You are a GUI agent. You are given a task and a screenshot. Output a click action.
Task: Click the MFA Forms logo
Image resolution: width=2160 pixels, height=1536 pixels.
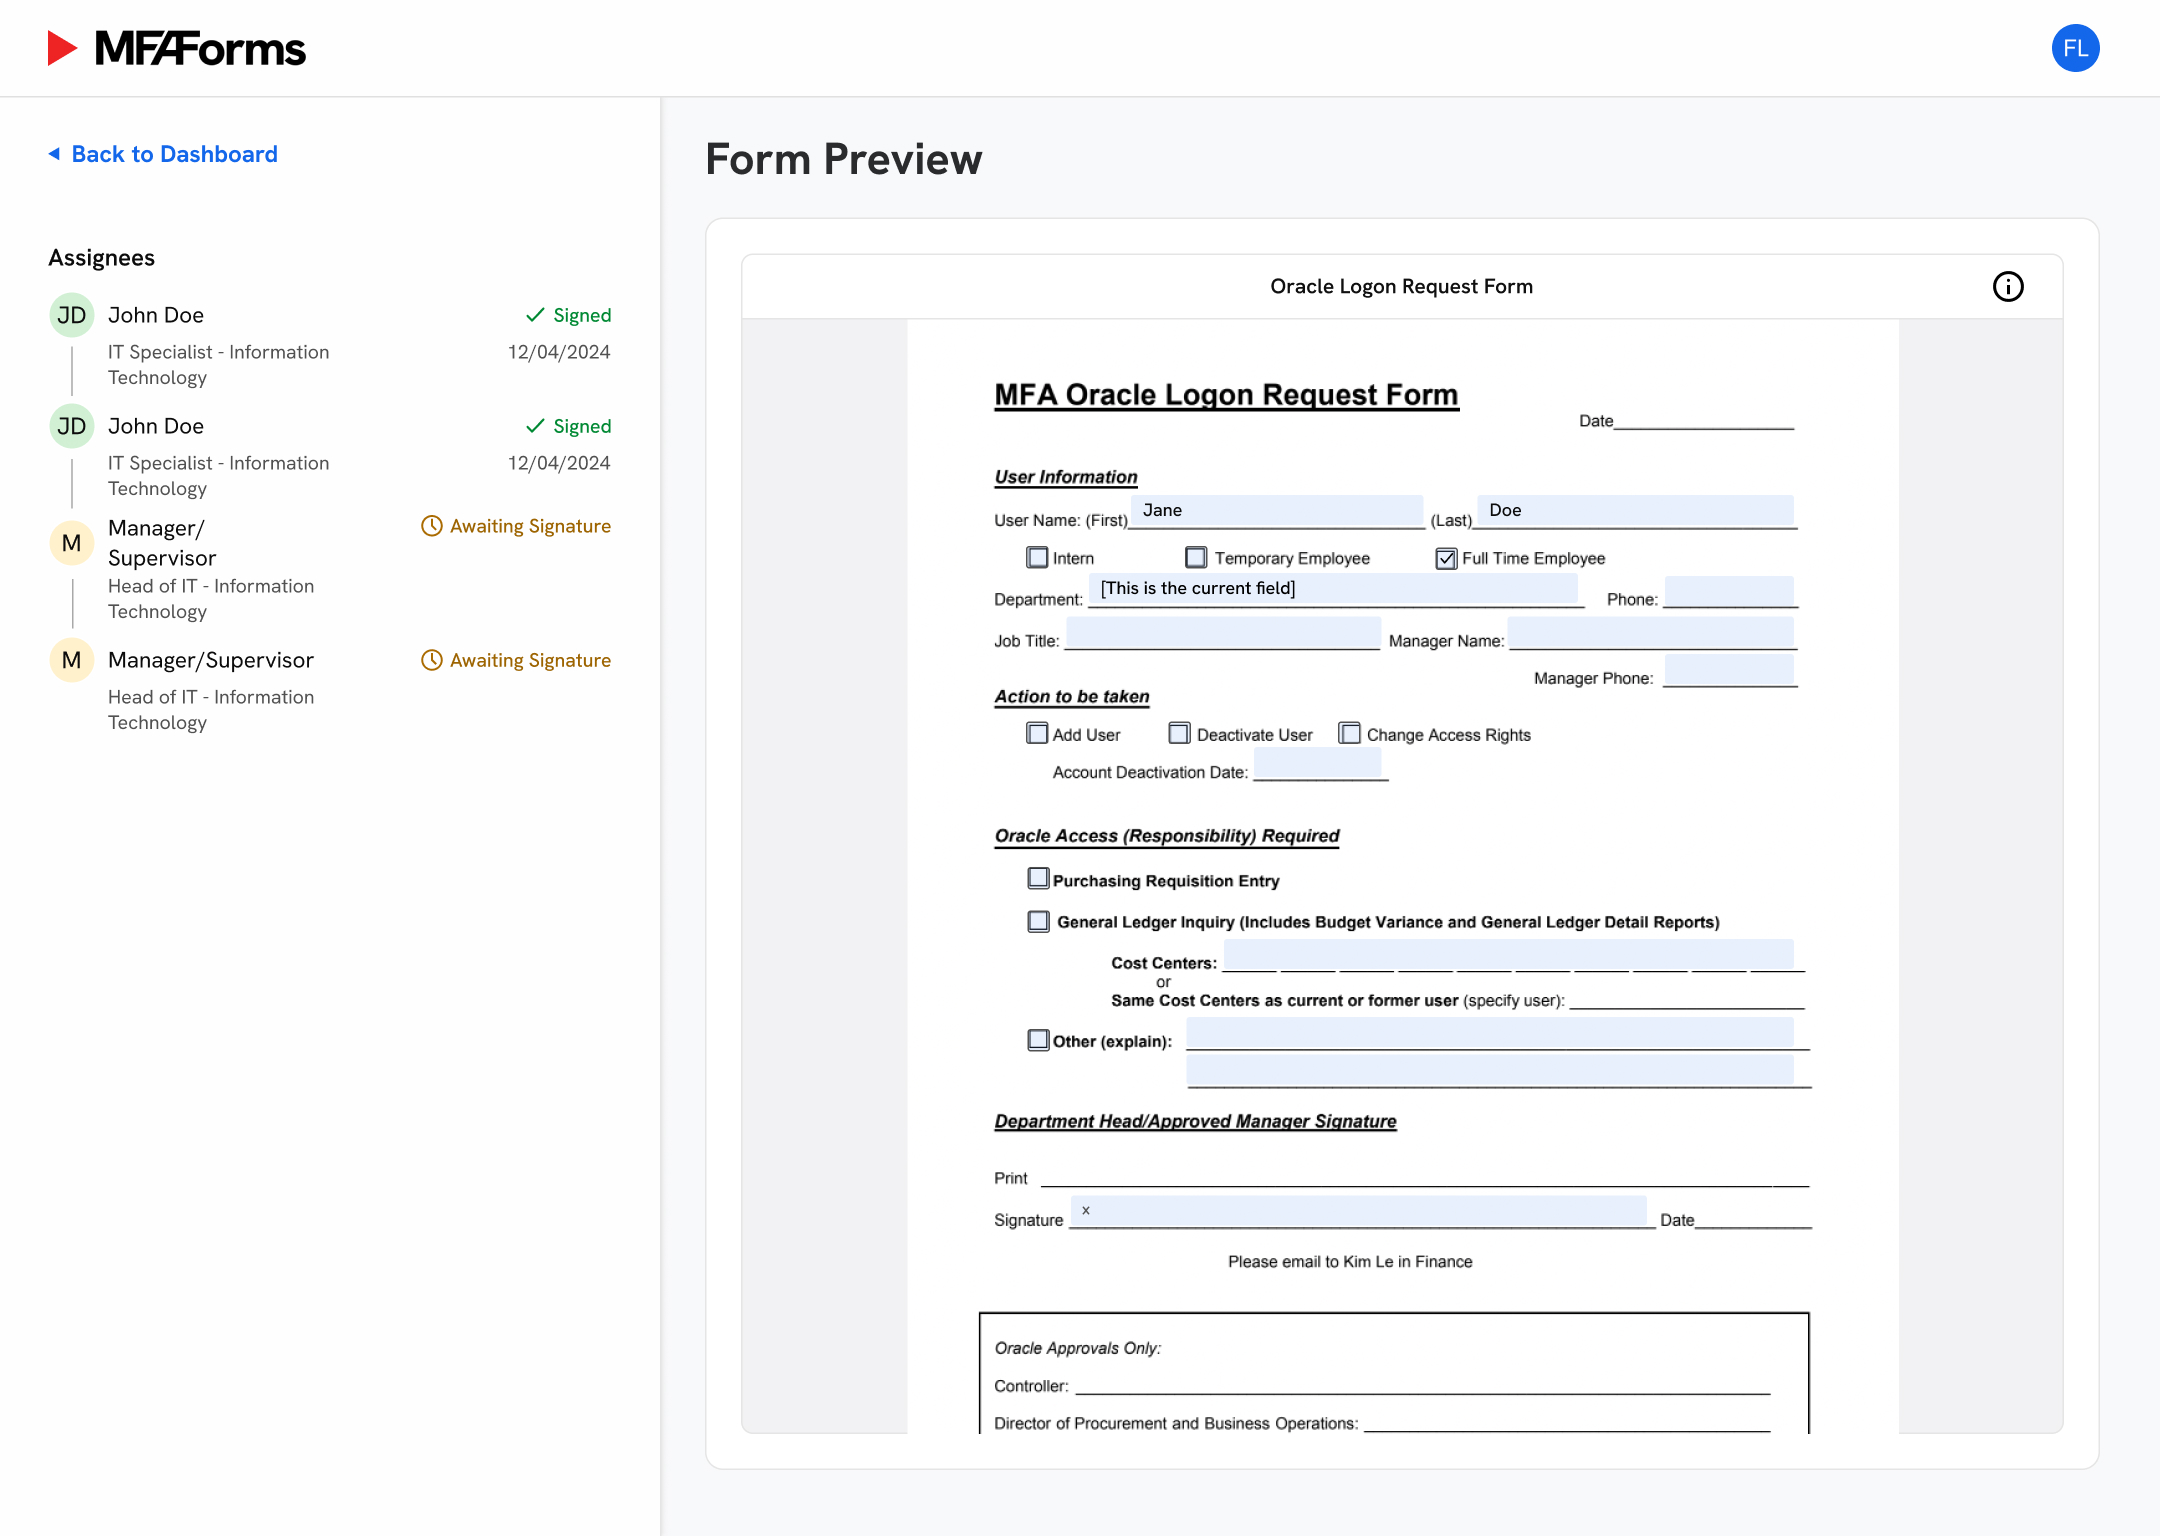177,48
